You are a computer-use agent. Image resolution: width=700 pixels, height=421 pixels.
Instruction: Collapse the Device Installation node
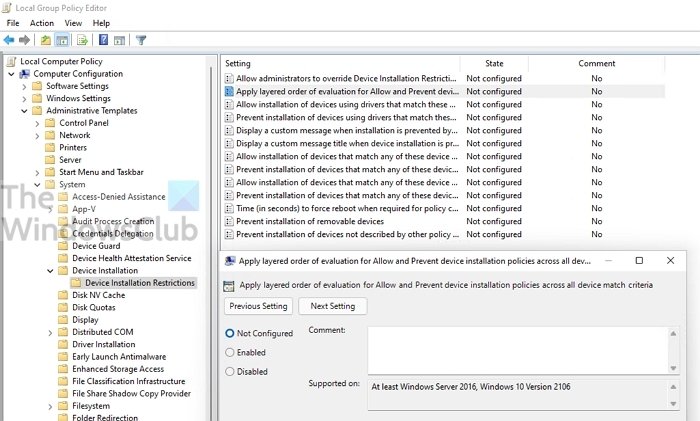point(50,271)
